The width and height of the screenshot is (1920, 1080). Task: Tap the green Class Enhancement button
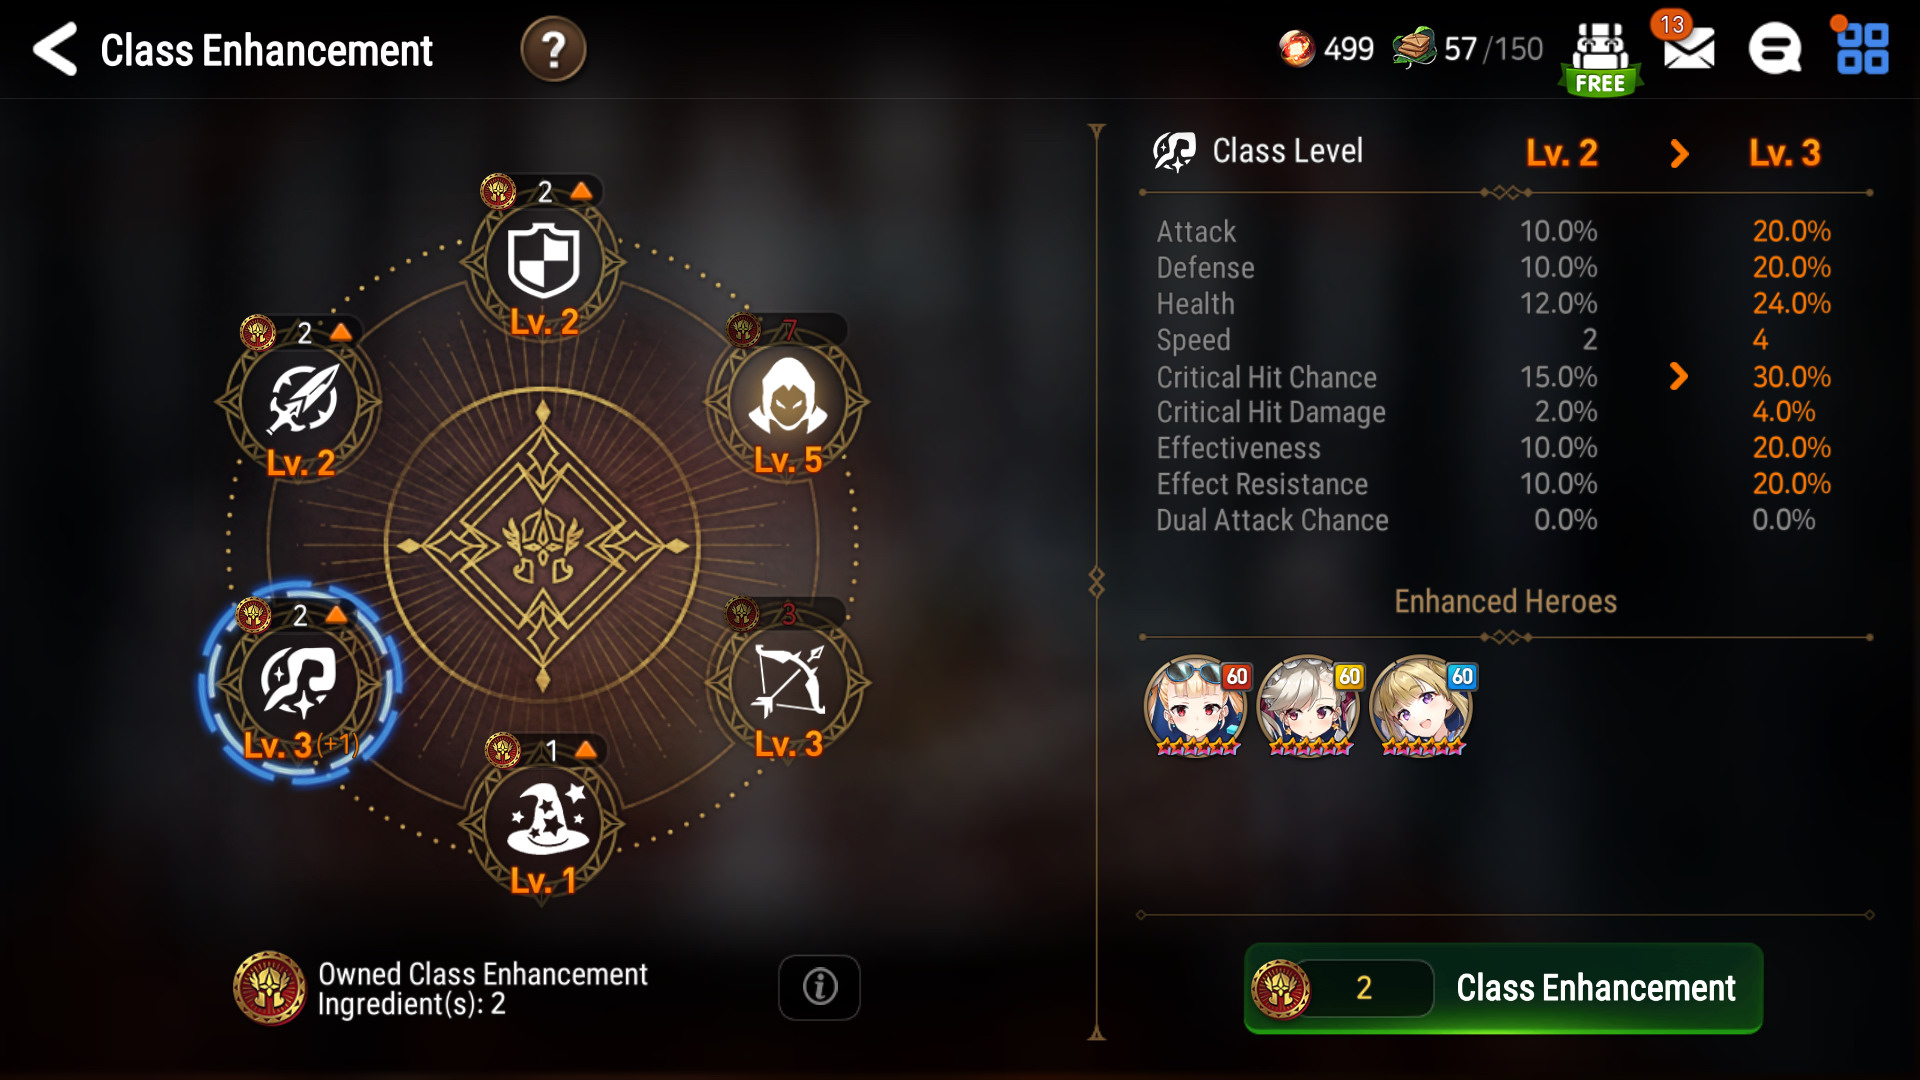click(x=1503, y=988)
